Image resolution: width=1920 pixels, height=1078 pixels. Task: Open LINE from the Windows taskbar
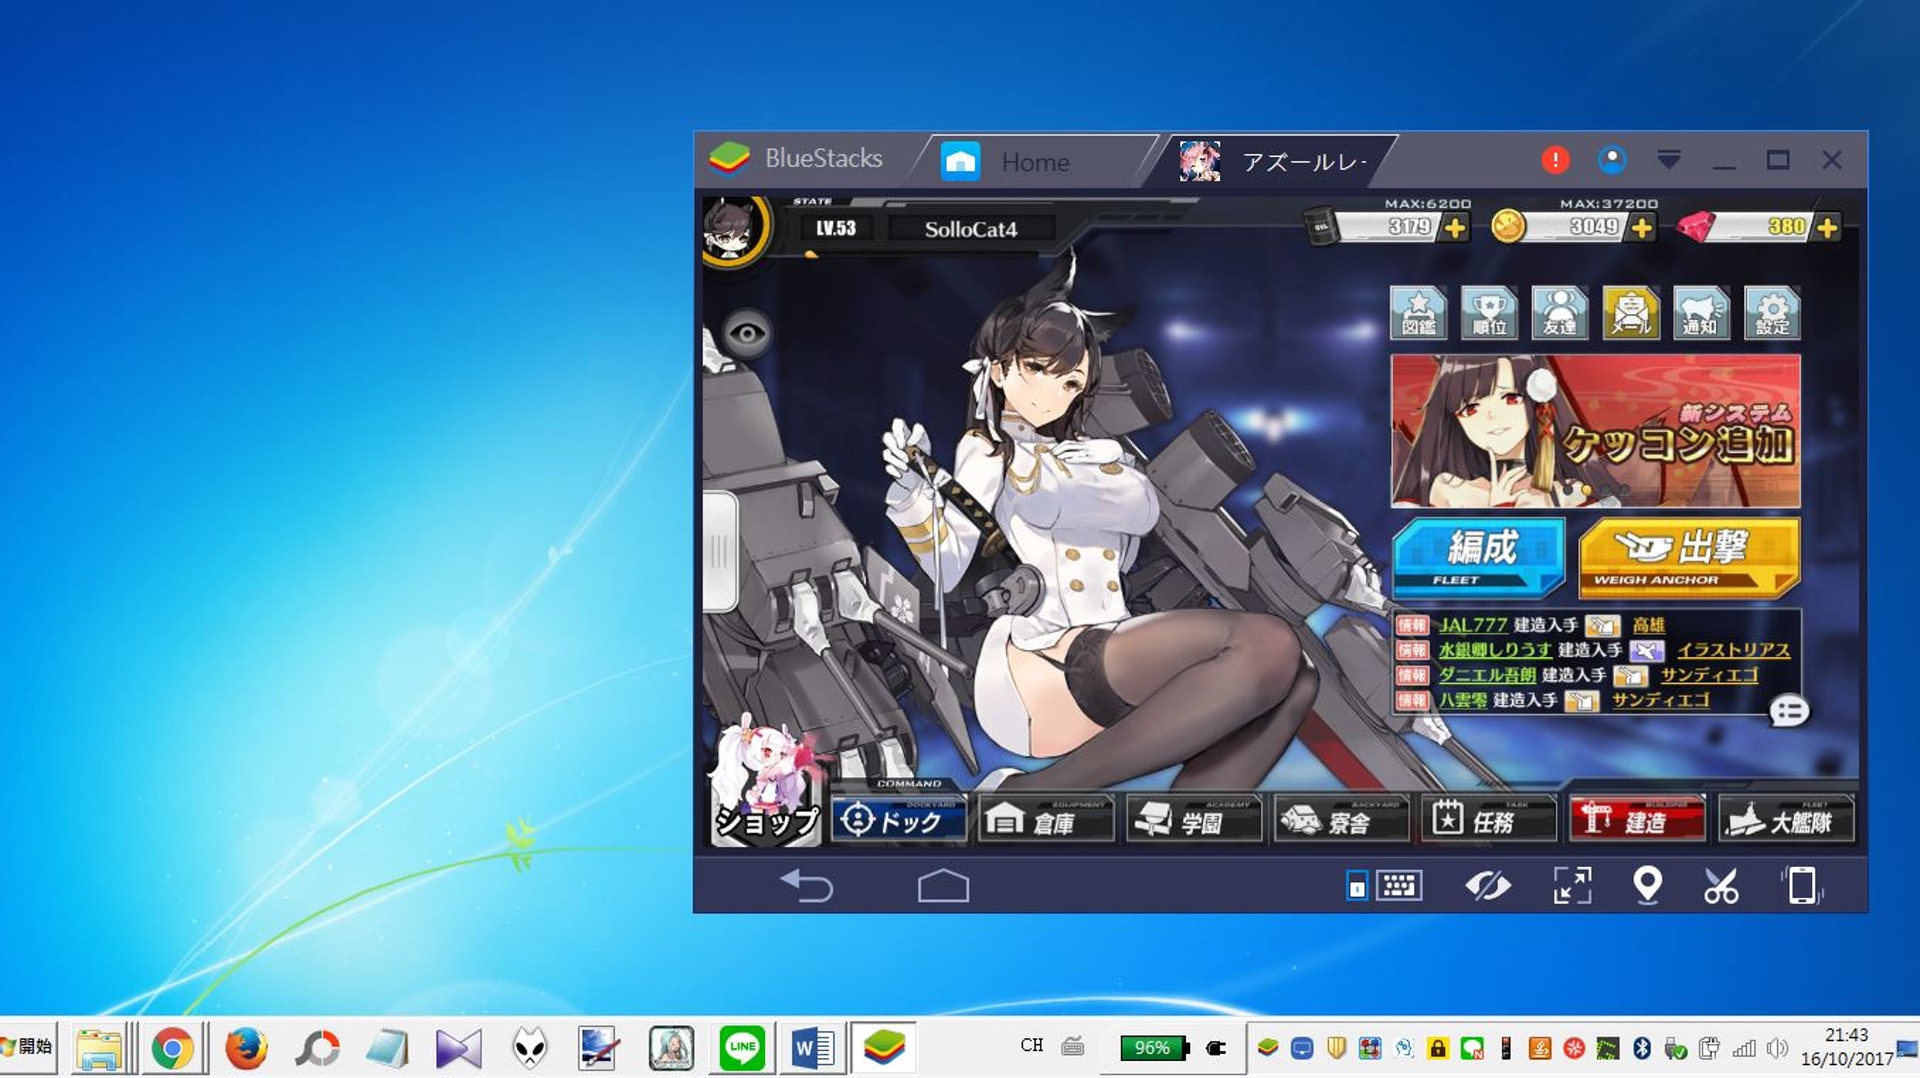(x=742, y=1047)
